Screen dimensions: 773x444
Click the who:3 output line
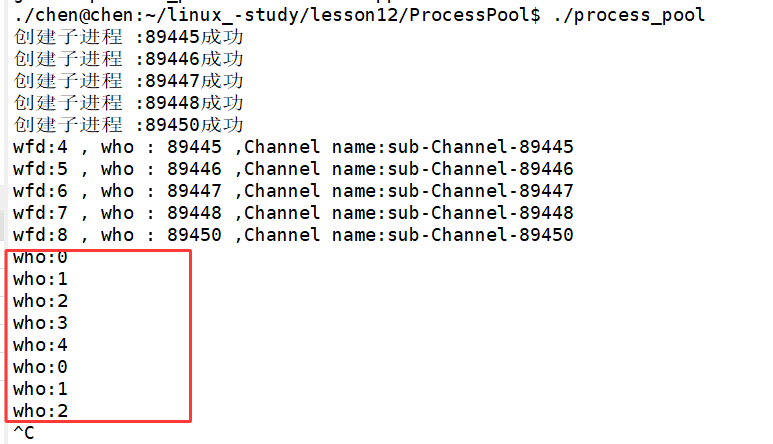pos(40,323)
